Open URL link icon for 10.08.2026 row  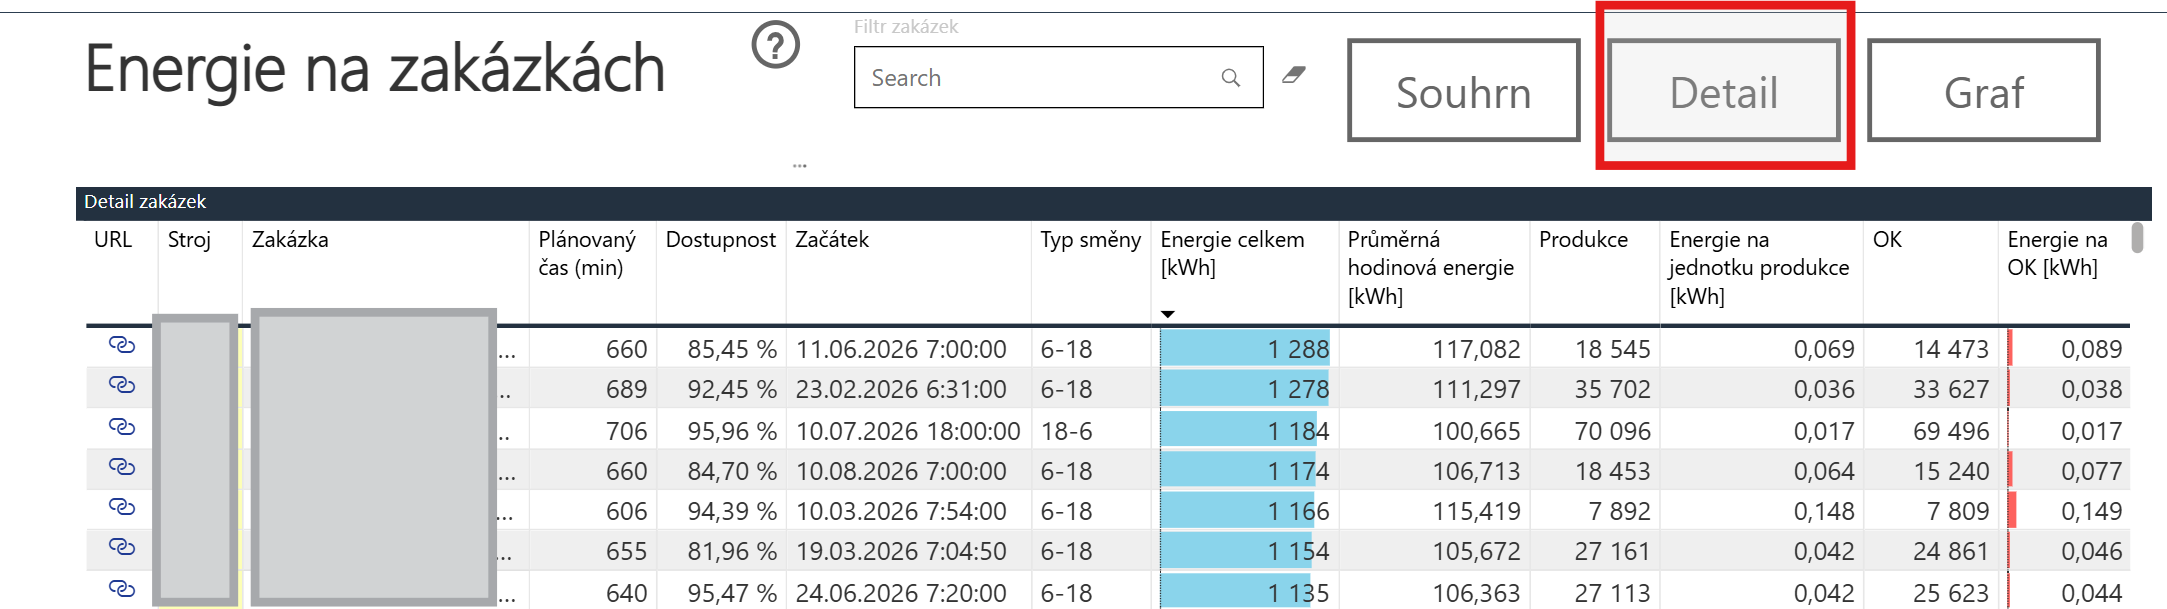(122, 467)
